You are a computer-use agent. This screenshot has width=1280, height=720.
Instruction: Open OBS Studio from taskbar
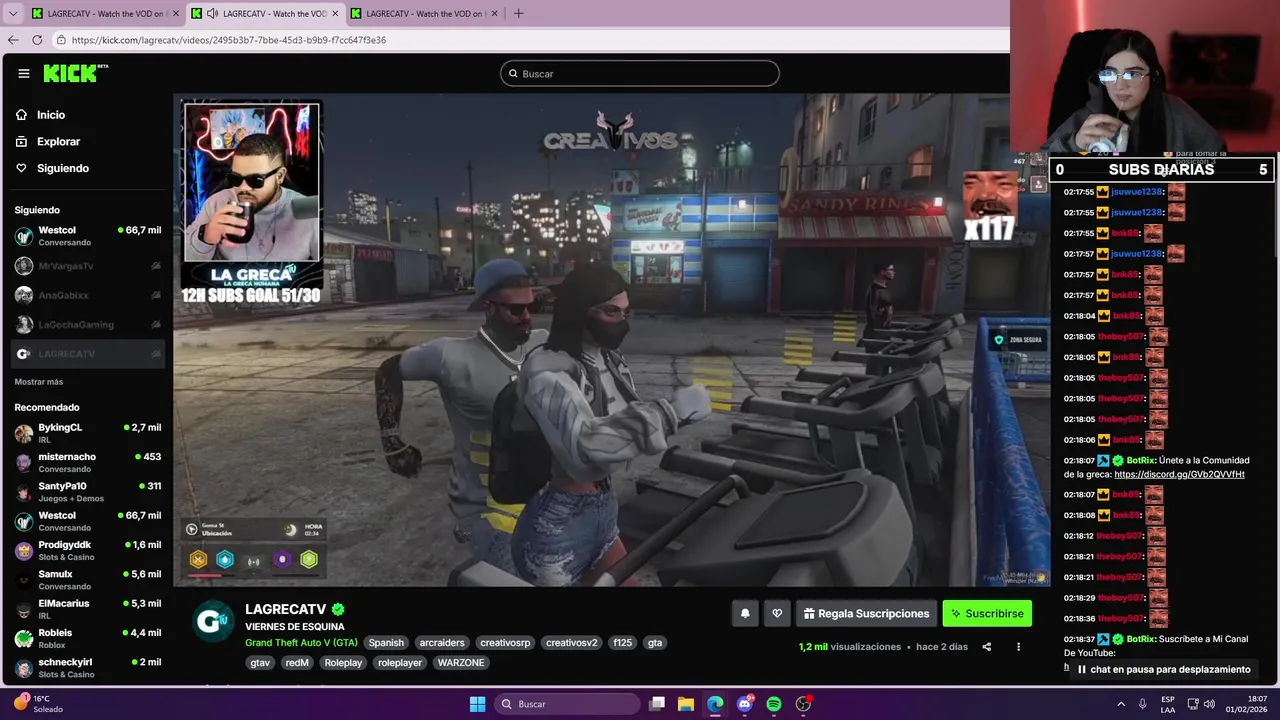[803, 704]
